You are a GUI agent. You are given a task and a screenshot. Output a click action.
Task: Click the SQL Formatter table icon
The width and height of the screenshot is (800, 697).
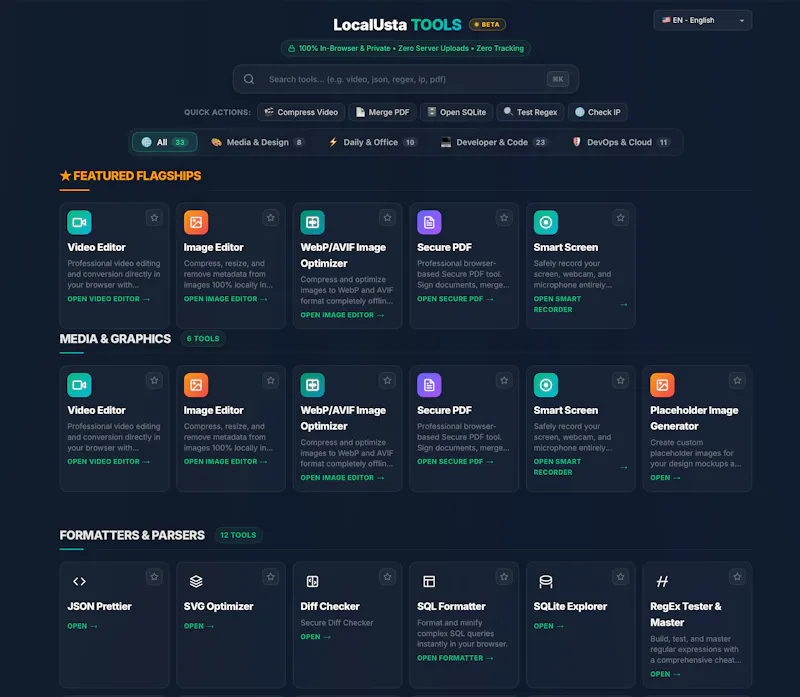click(429, 581)
